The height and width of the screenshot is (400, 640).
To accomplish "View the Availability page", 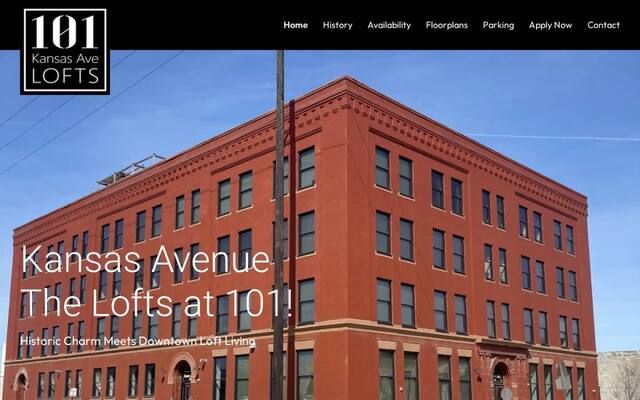I will pos(389,25).
